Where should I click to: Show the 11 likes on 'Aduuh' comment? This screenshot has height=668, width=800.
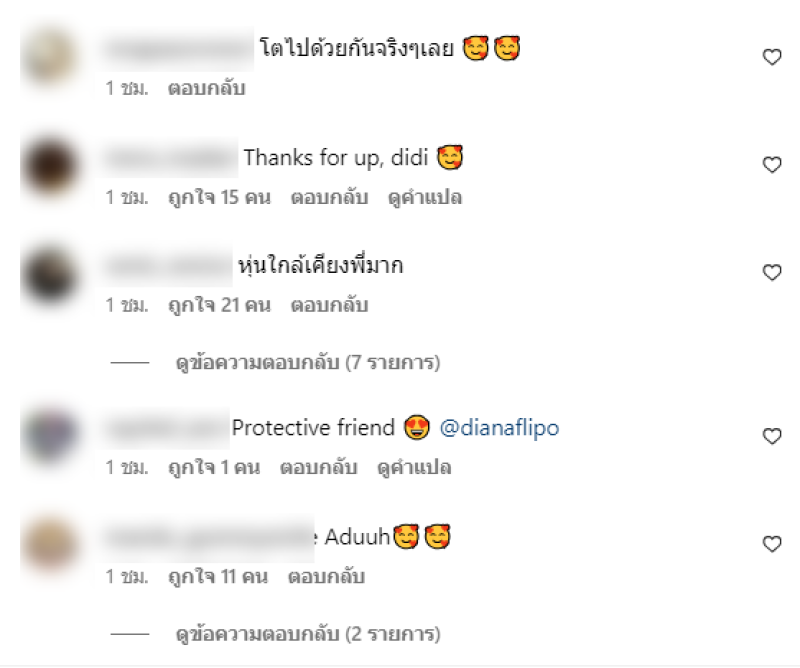point(218,577)
